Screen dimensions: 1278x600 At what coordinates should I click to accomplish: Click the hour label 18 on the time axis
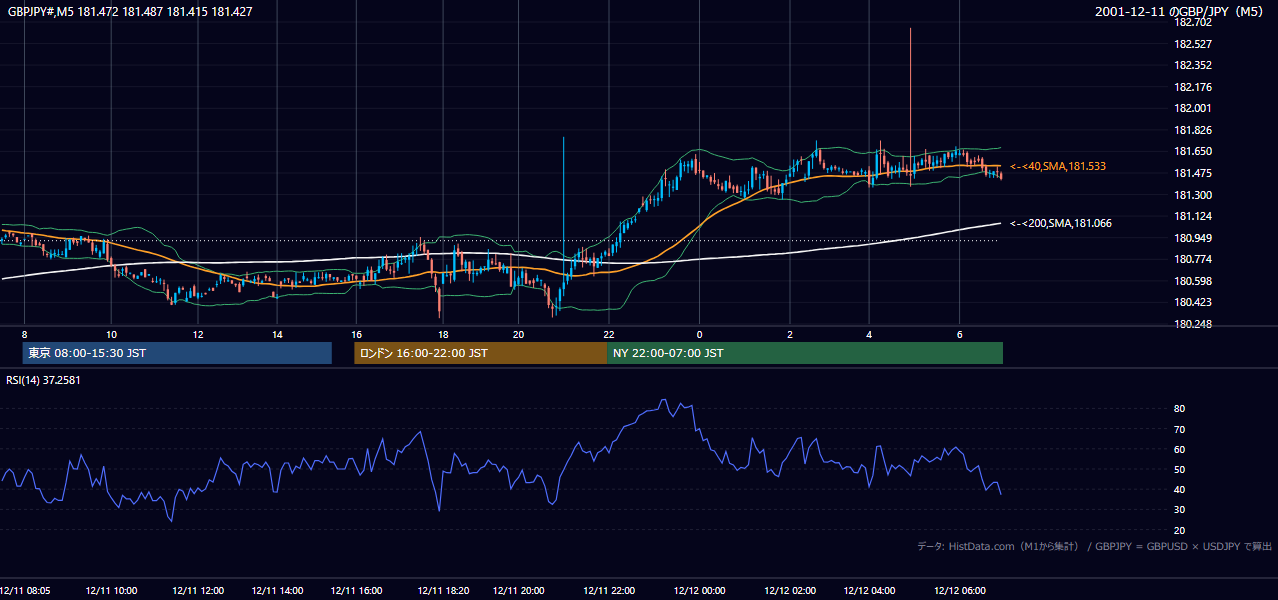[442, 334]
